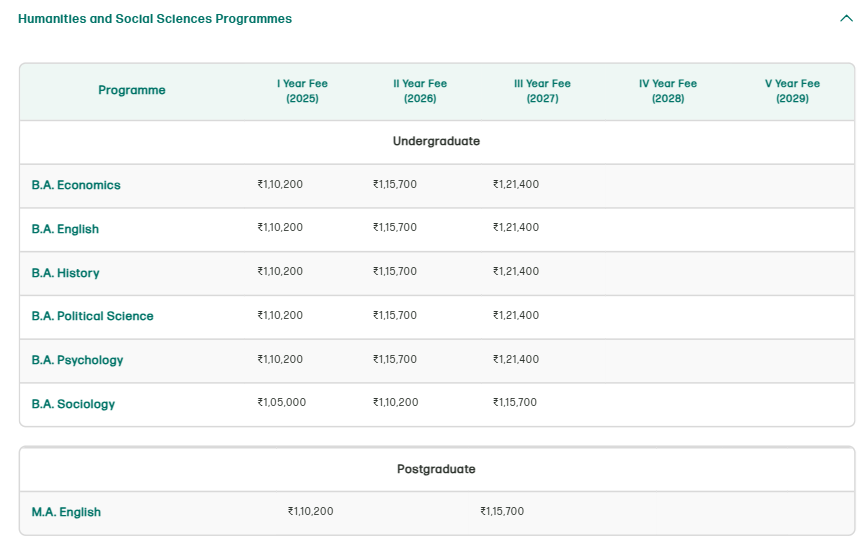Click B.A. Psychology second year fee ₹1,15,700
This screenshot has height=546, width=868.
pos(395,359)
